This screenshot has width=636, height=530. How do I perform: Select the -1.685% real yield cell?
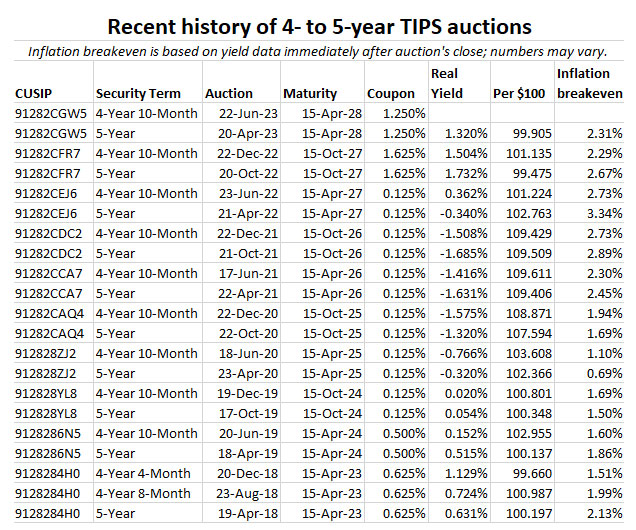click(462, 253)
